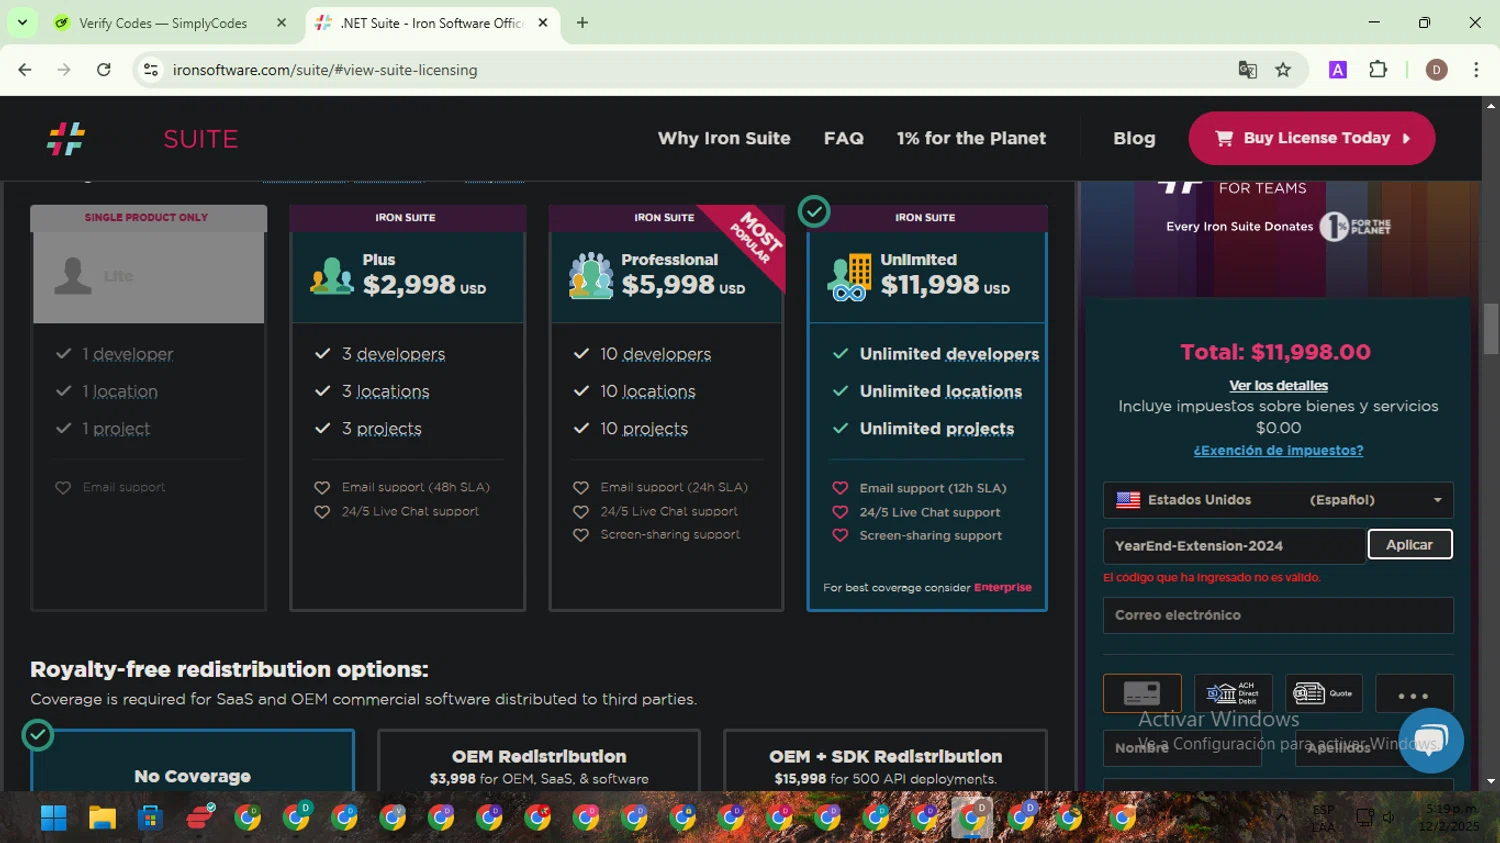This screenshot has width=1500, height=843.
Task: Open the Chrome profile avatar
Action: click(x=1436, y=70)
